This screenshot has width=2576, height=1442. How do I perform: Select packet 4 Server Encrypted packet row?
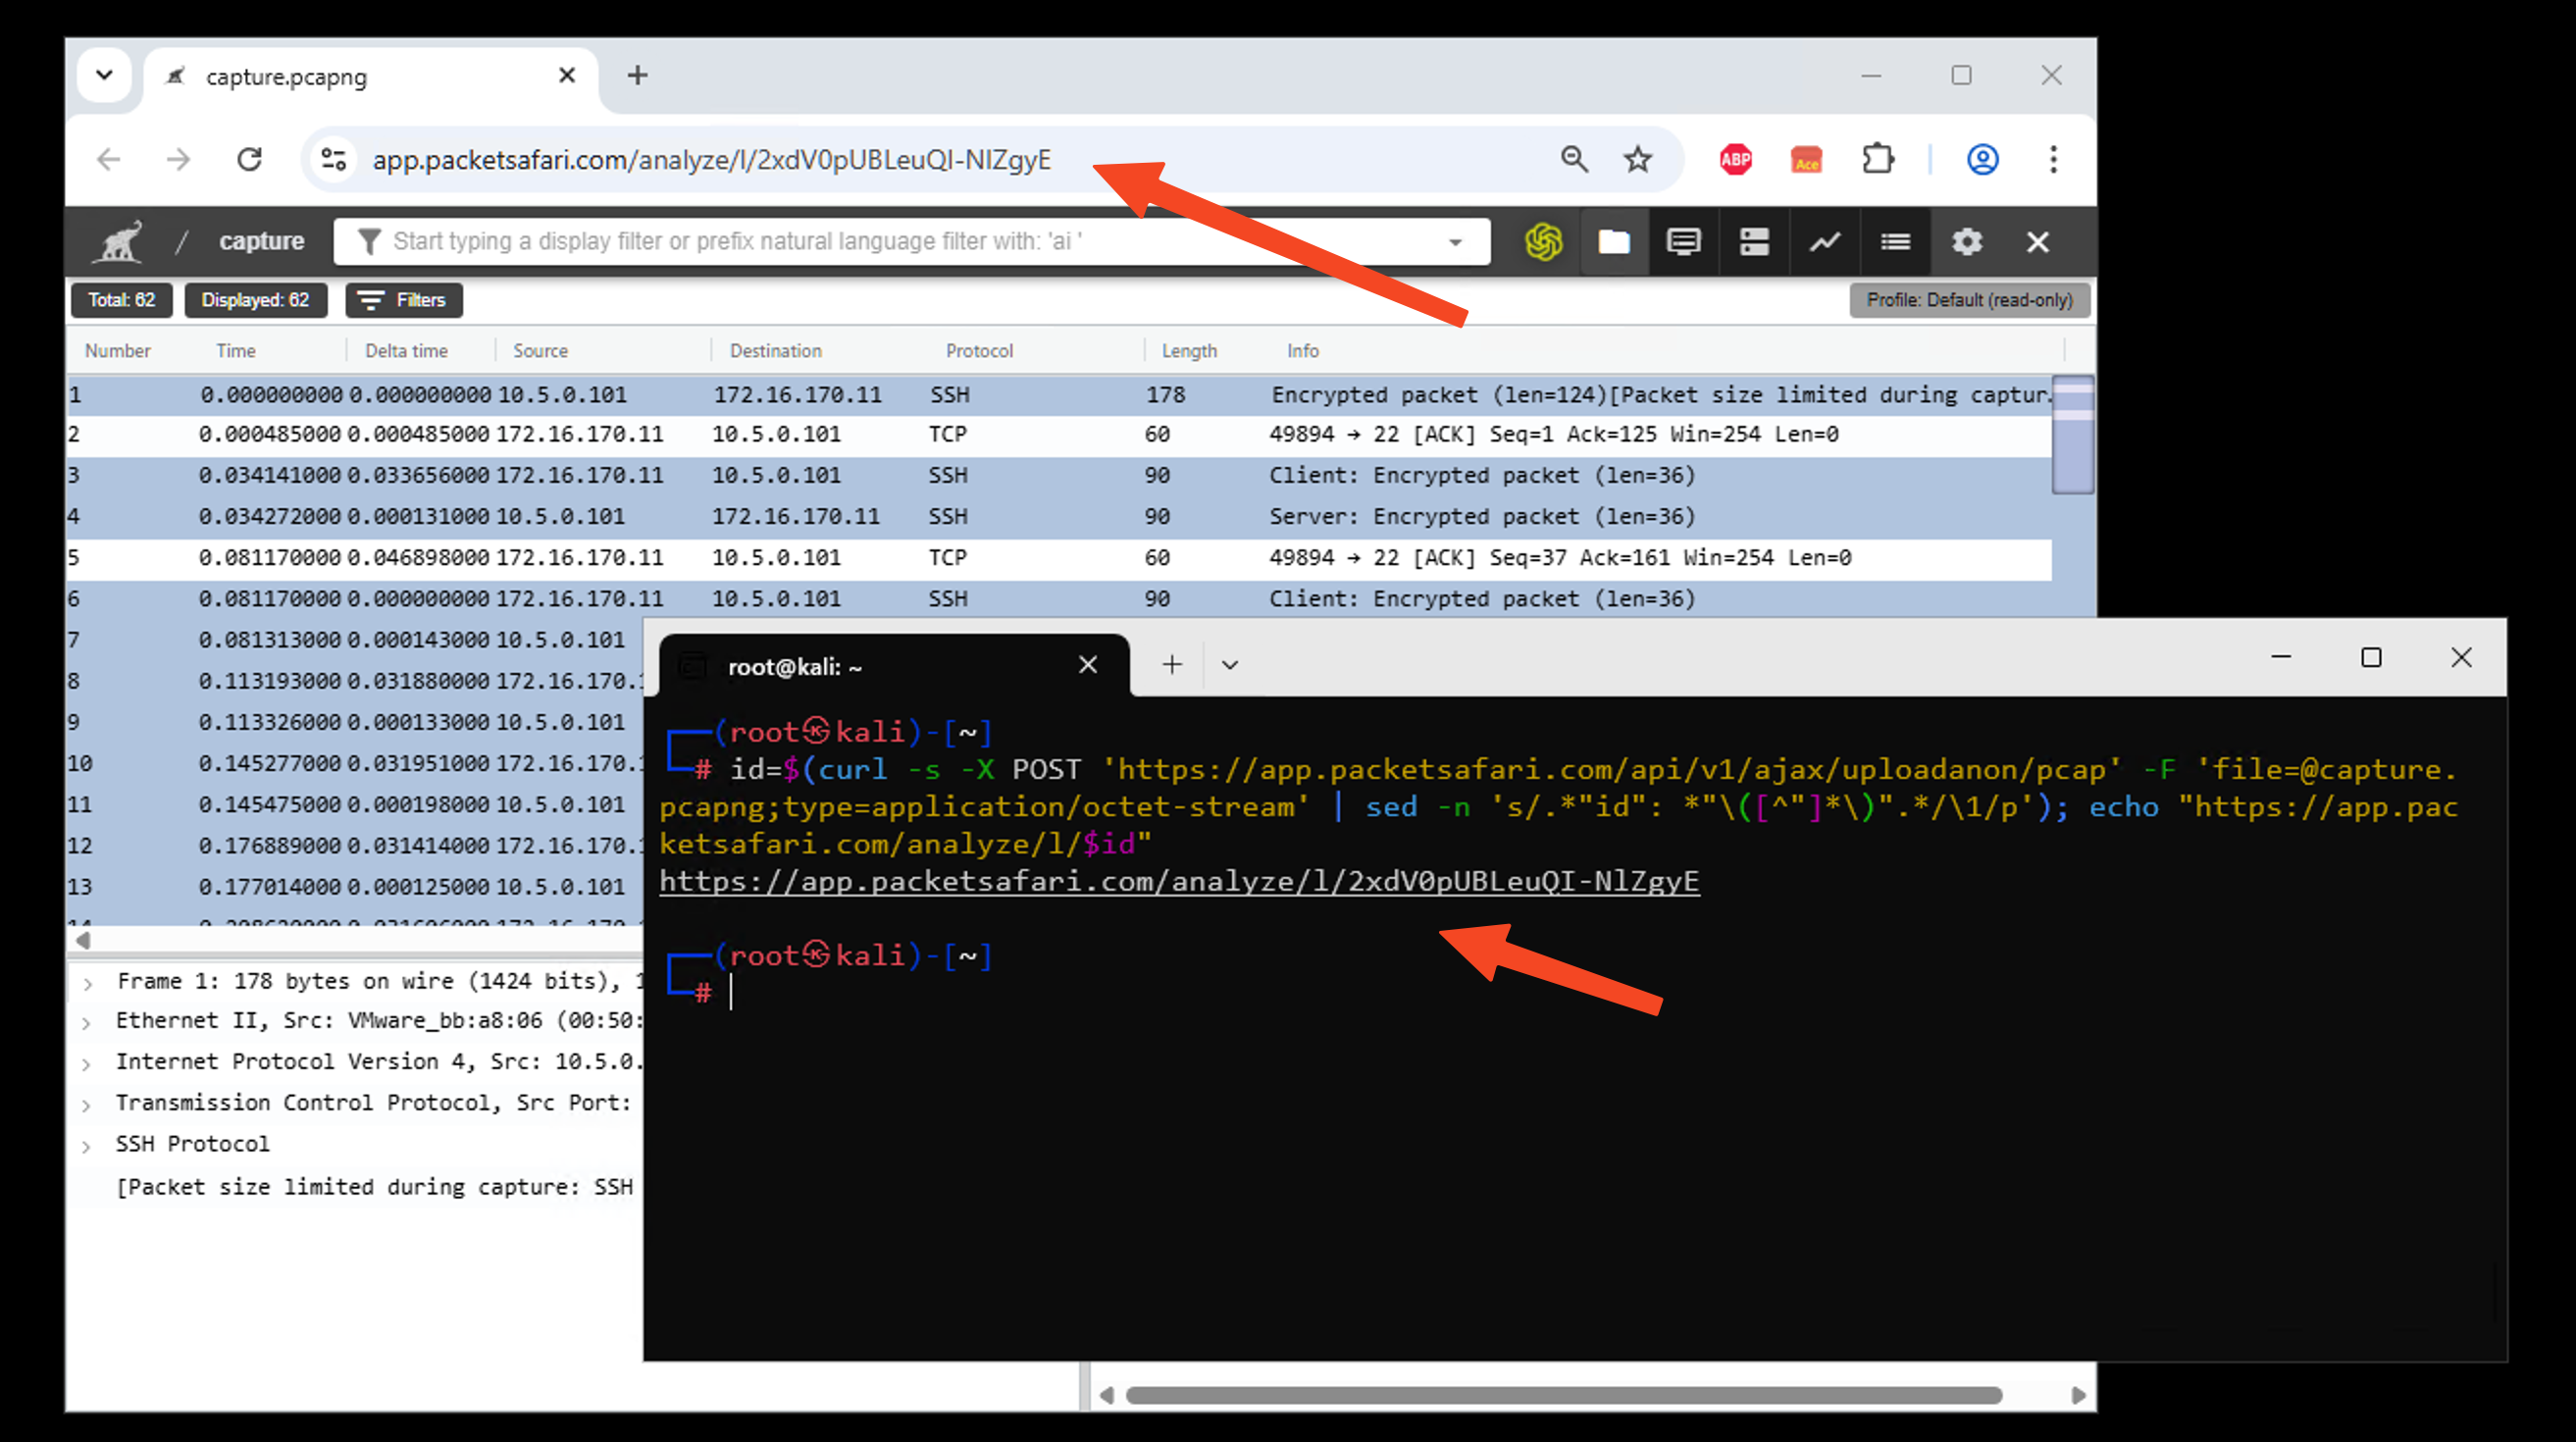pyautogui.click(x=1059, y=517)
